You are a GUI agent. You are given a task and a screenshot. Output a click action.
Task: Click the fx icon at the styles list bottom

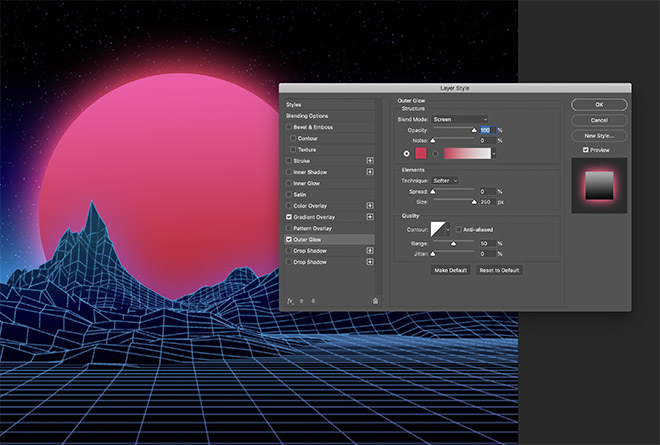coord(291,300)
